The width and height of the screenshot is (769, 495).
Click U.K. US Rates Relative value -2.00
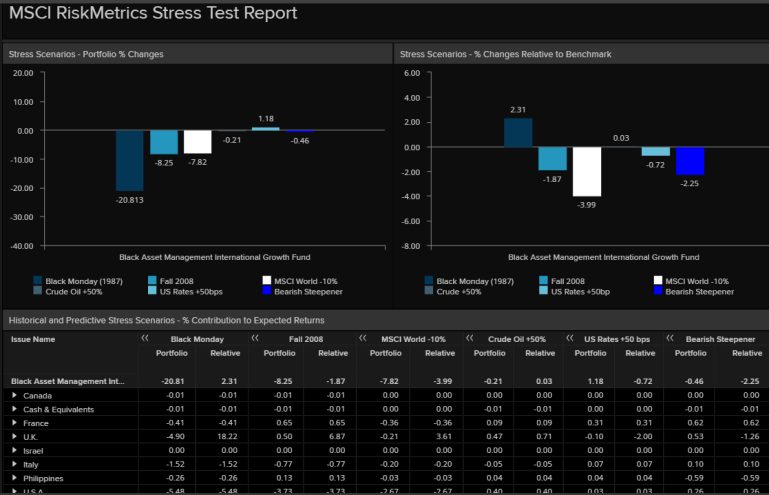pyautogui.click(x=643, y=436)
